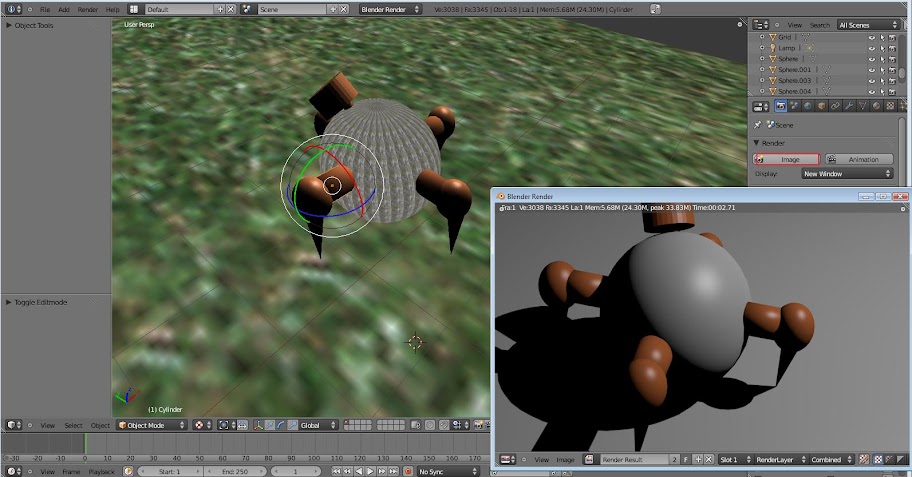
Task: Toggle fake user F for Render Result
Action: coord(686,460)
